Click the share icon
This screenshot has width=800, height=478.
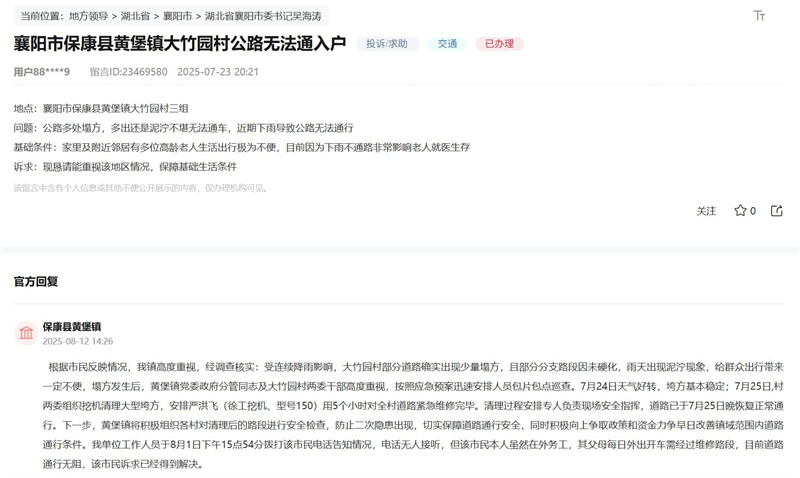[776, 211]
